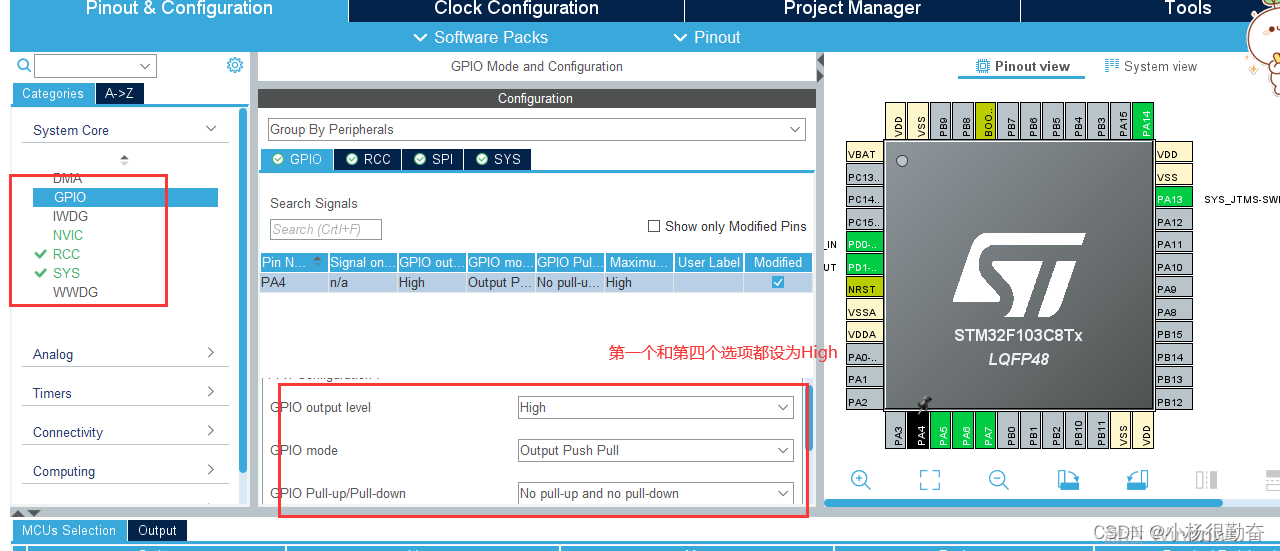Switch to the SYS configuration tab
This screenshot has height=551, width=1280.
click(x=497, y=159)
